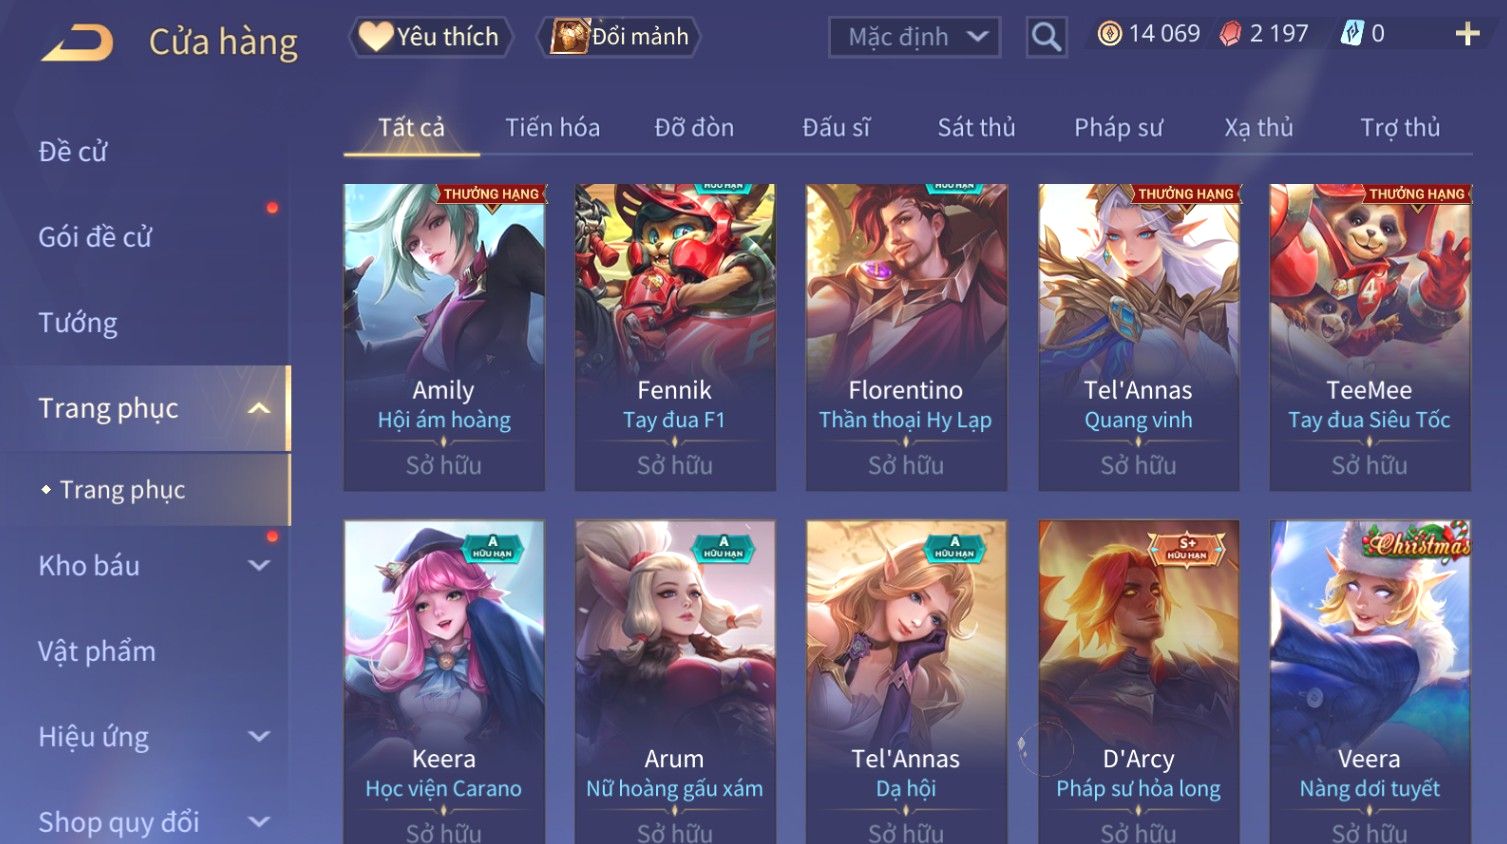Viewport: 1507px width, 844px height.
Task: Go to Gói đề cử section
Action: click(95, 237)
